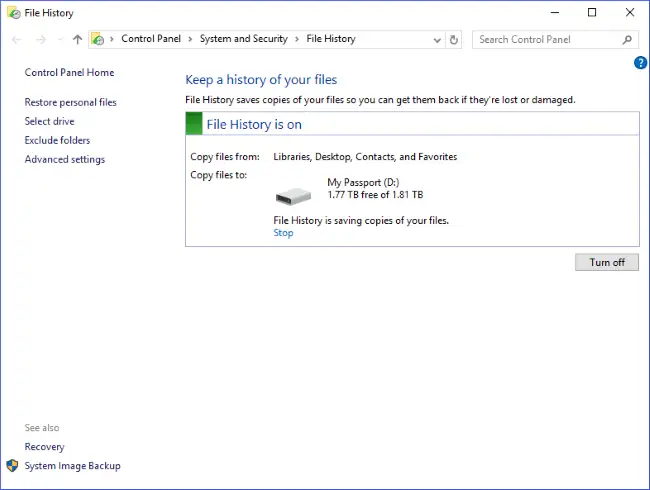Expand chevron after System and Security breadcrumb
The height and width of the screenshot is (490, 650).
point(297,39)
